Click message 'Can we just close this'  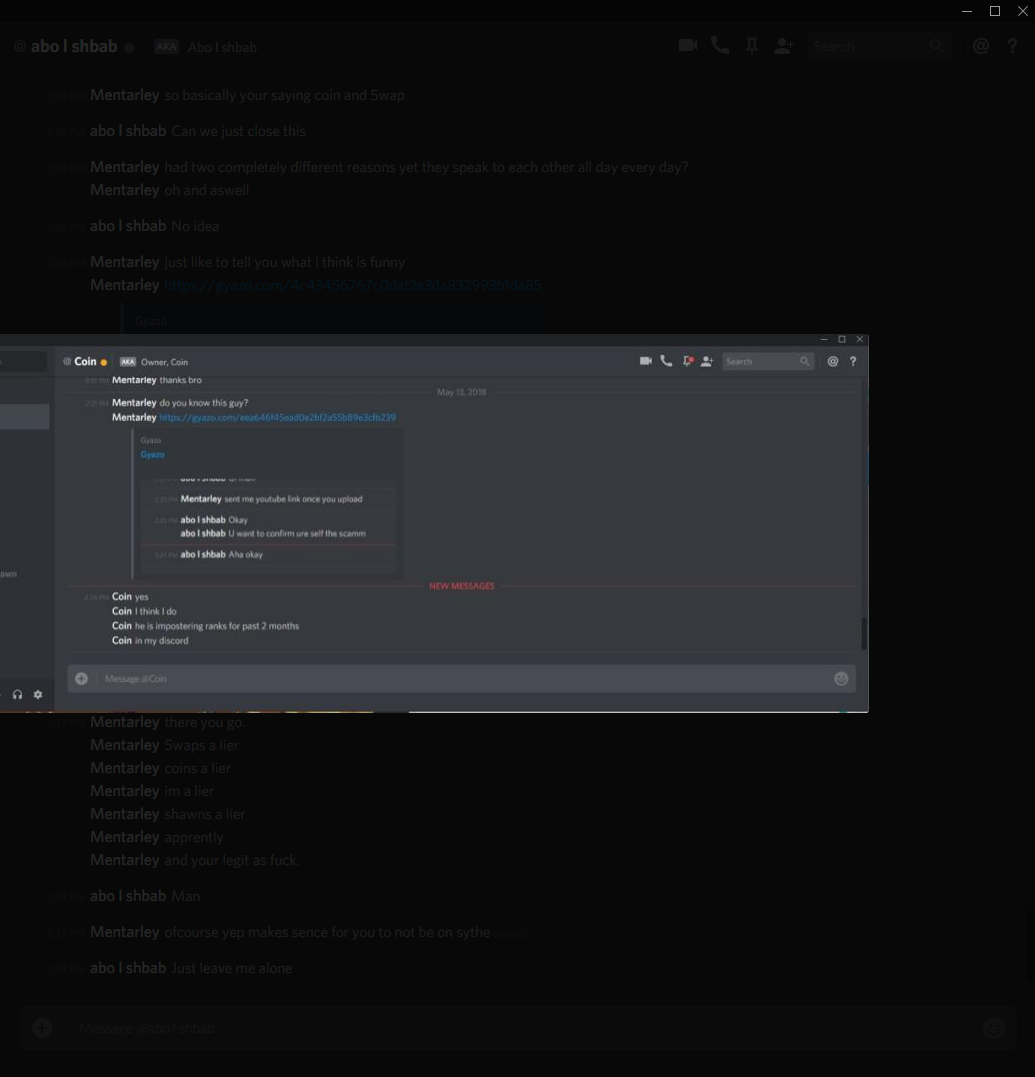coord(238,131)
